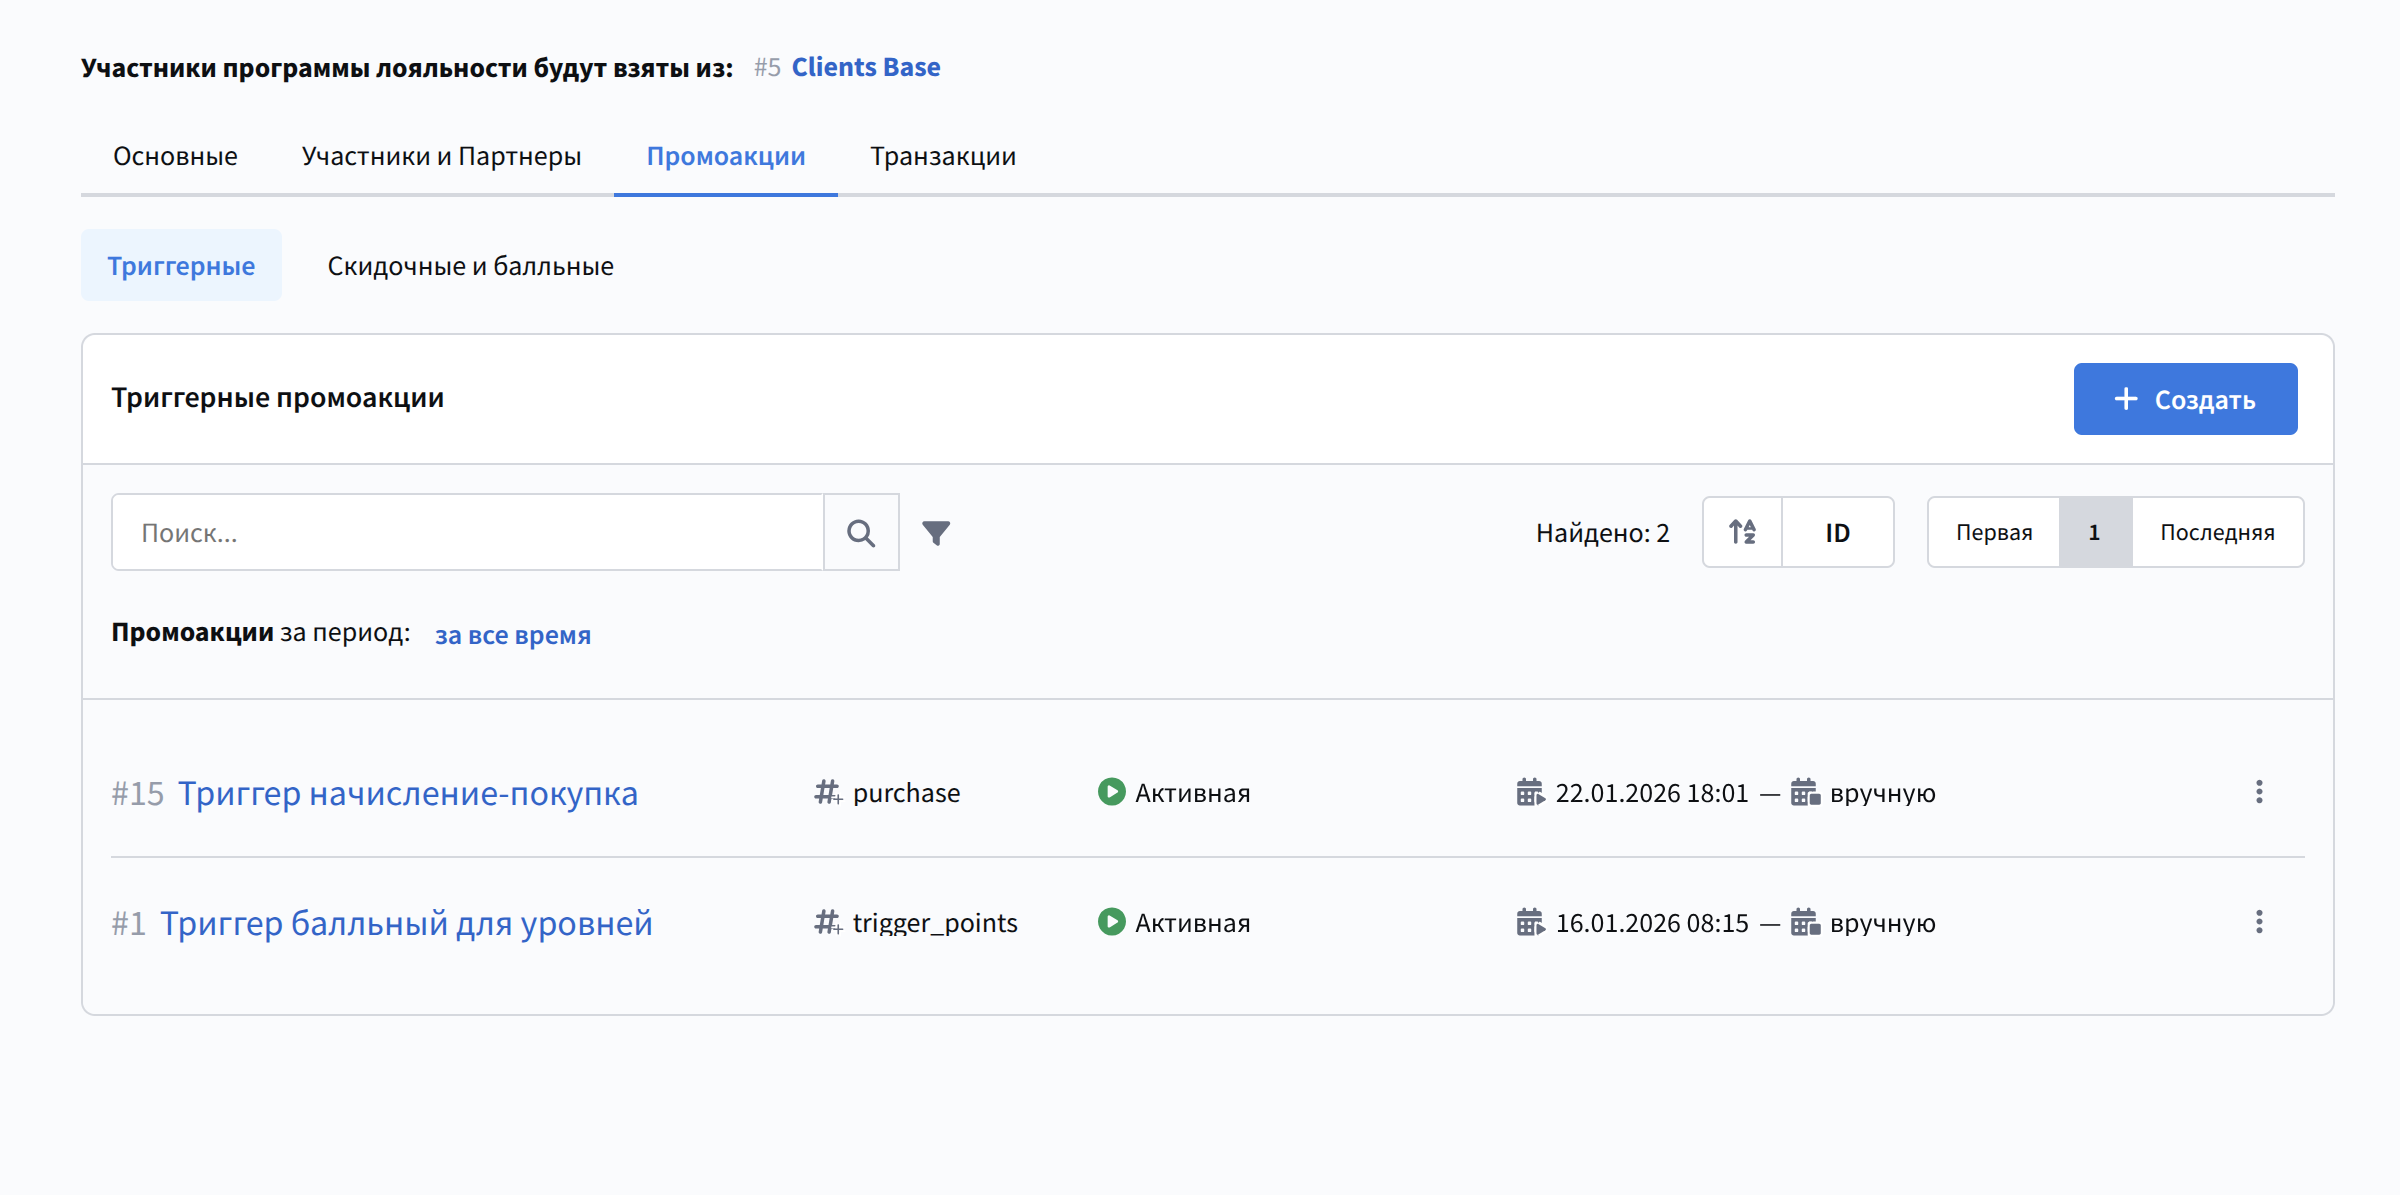This screenshot has height=1195, width=2400.
Task: Go to Основные tab
Action: coord(175,157)
